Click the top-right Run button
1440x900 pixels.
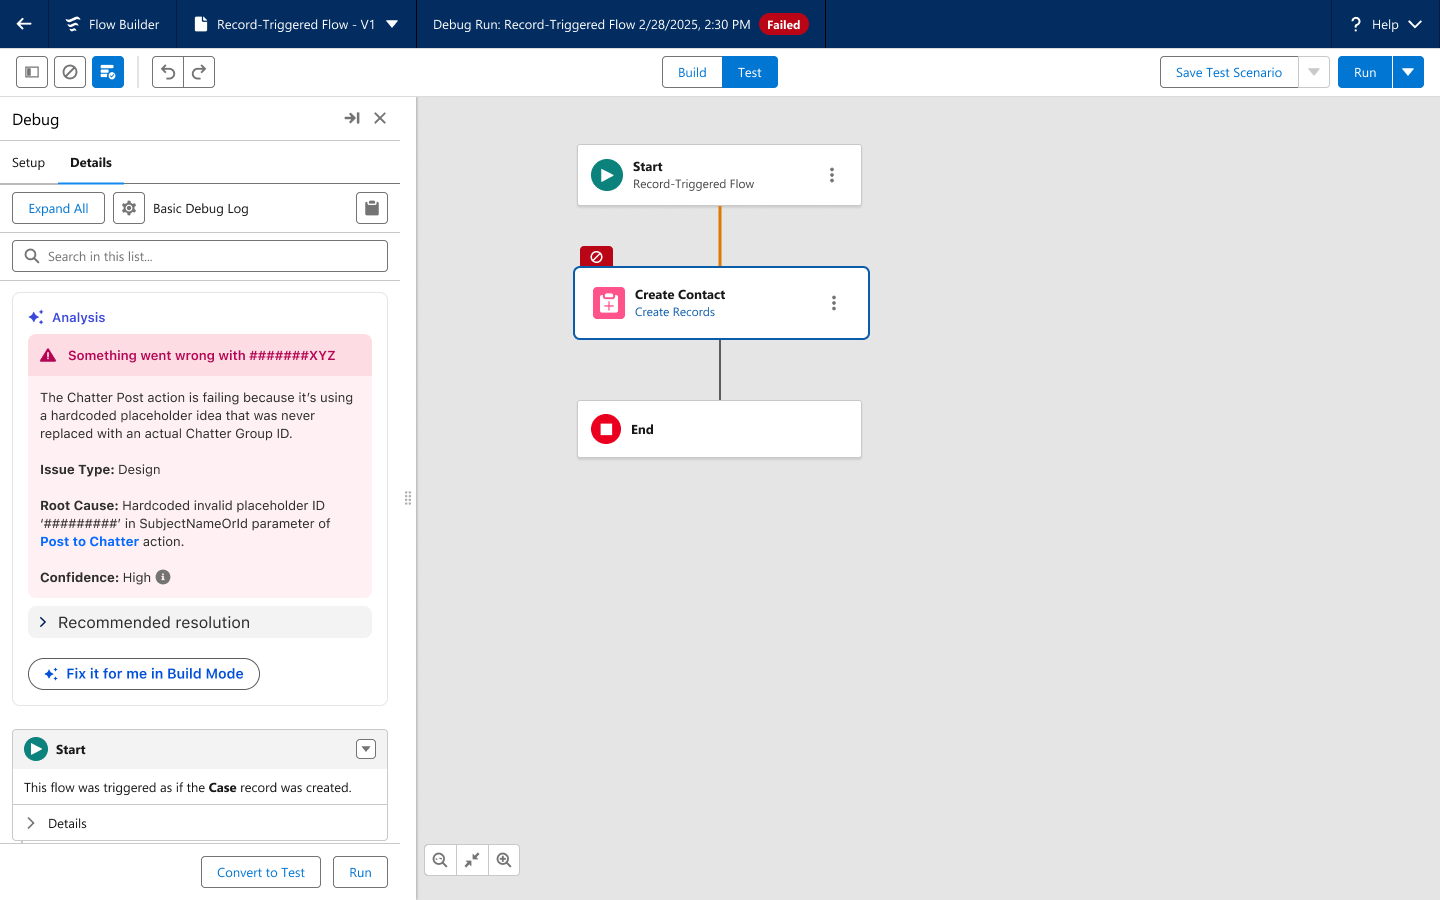[x=1365, y=72]
